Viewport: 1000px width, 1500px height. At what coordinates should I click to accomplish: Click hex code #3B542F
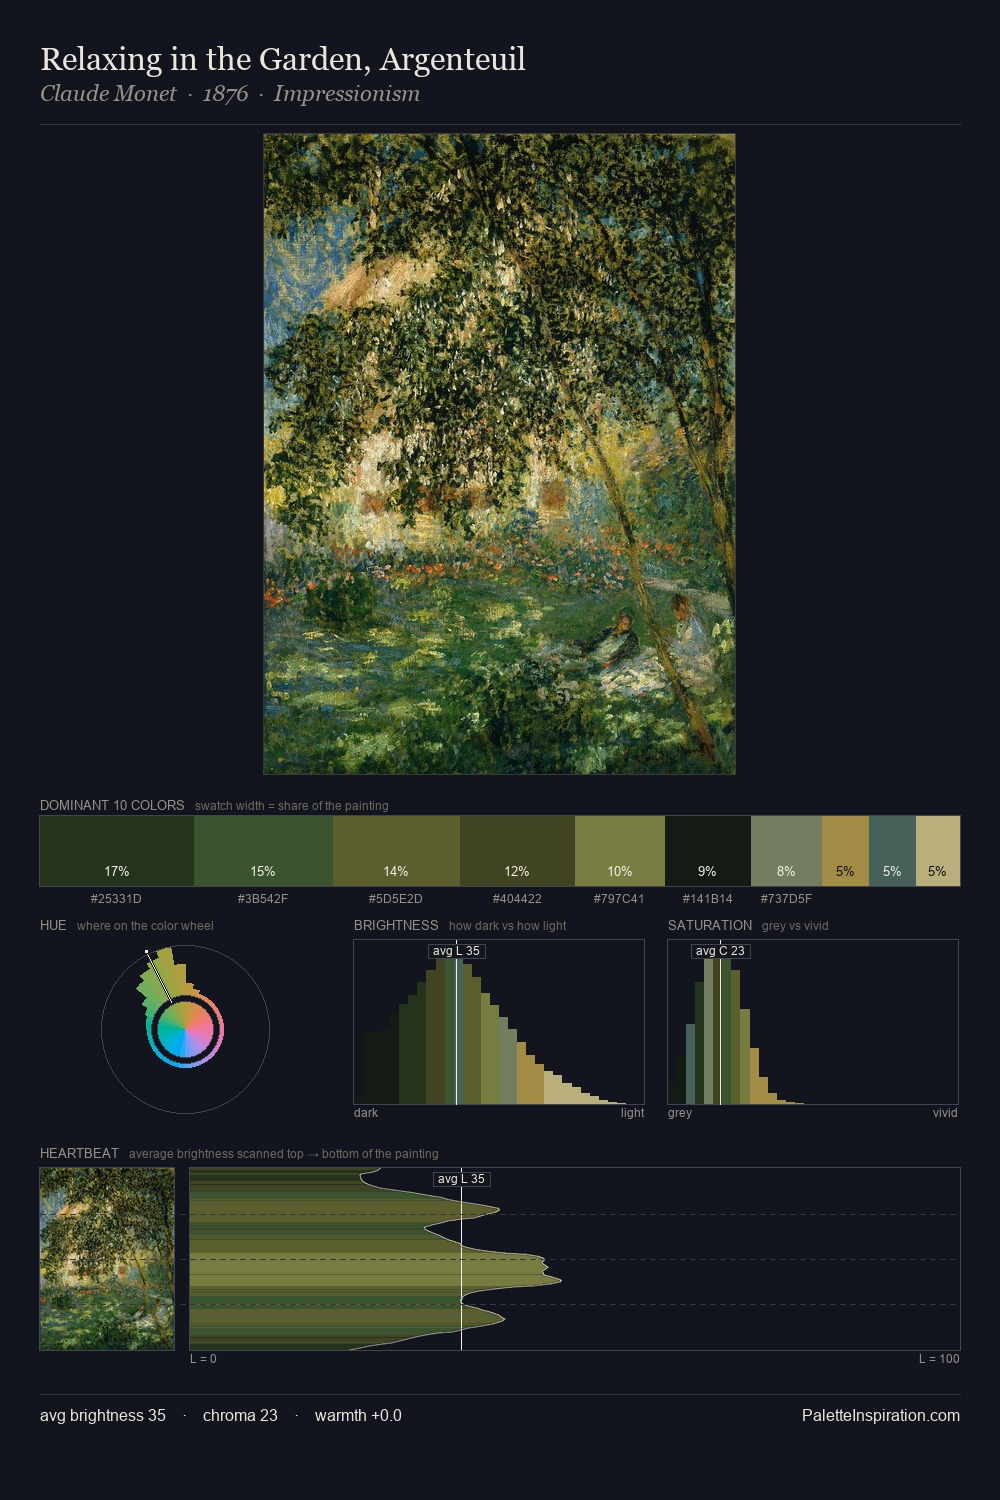(x=263, y=899)
